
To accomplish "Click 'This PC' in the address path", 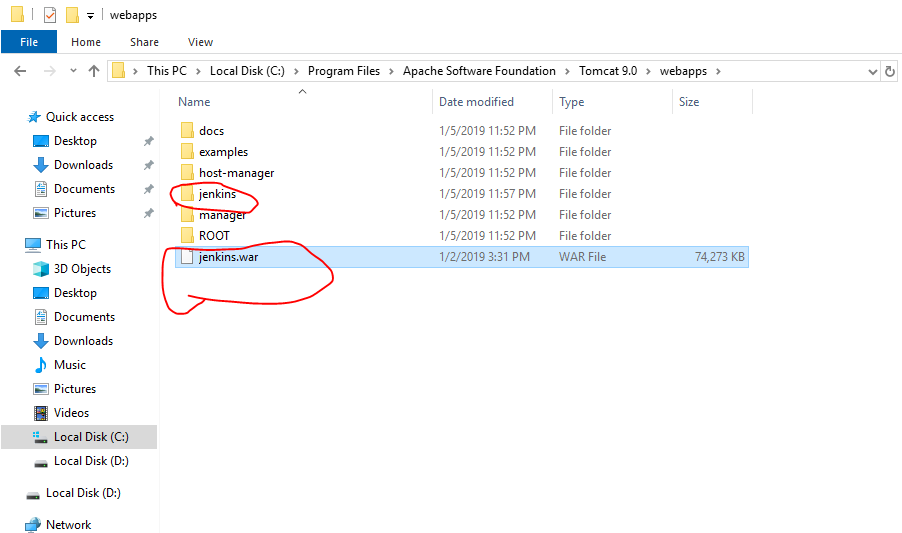I will (x=167, y=71).
